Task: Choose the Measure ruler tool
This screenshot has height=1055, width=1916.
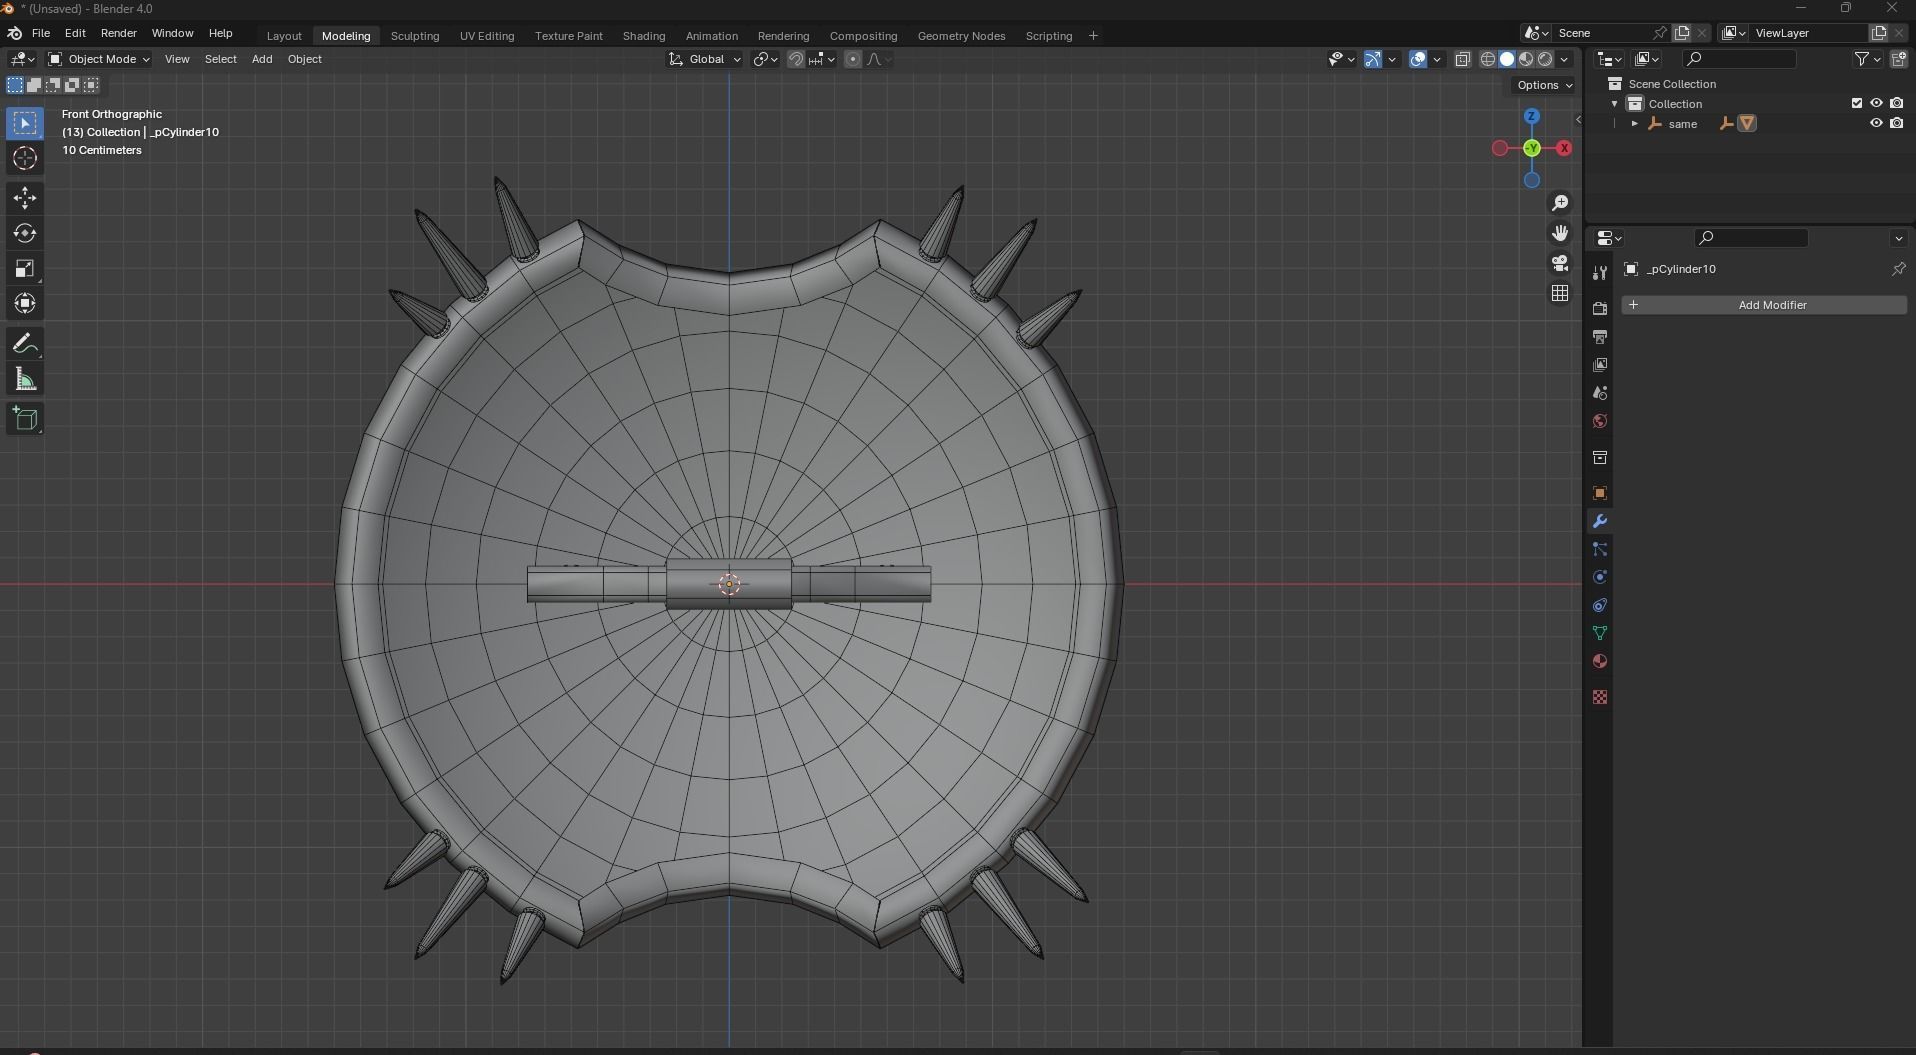Action: click(x=25, y=379)
